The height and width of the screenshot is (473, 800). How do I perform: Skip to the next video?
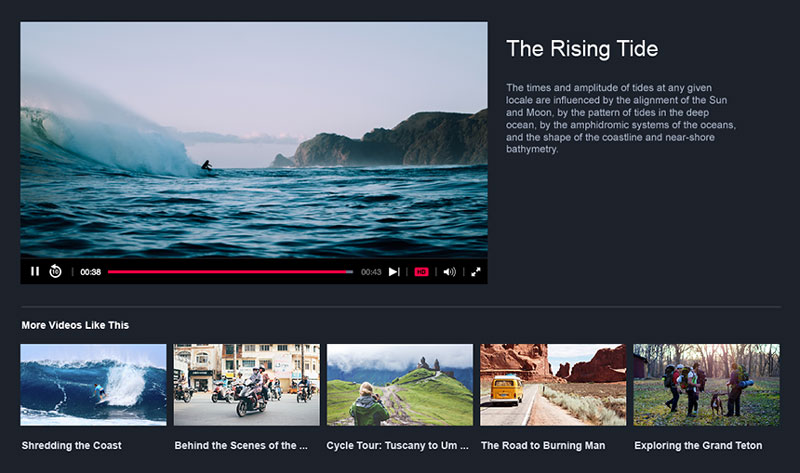coord(394,272)
